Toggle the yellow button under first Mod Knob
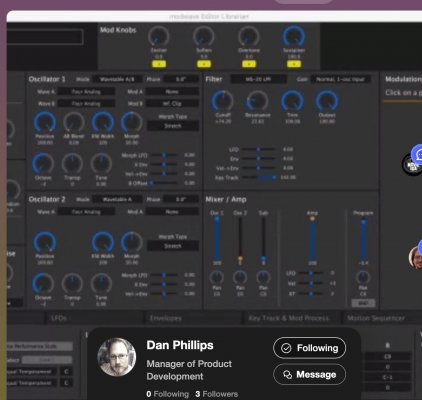422x400 pixels. [159, 64]
